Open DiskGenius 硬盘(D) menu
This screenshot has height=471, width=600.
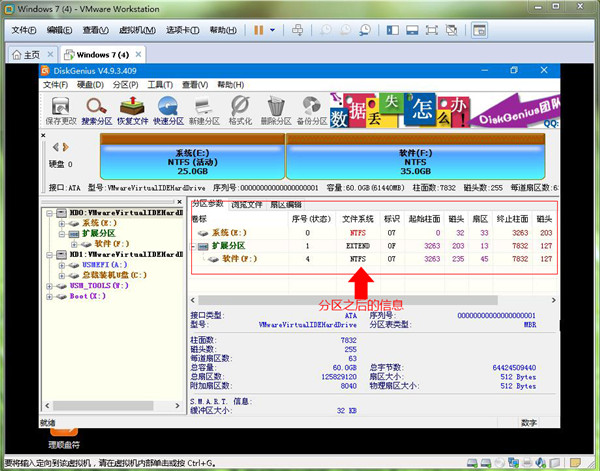[x=90, y=85]
